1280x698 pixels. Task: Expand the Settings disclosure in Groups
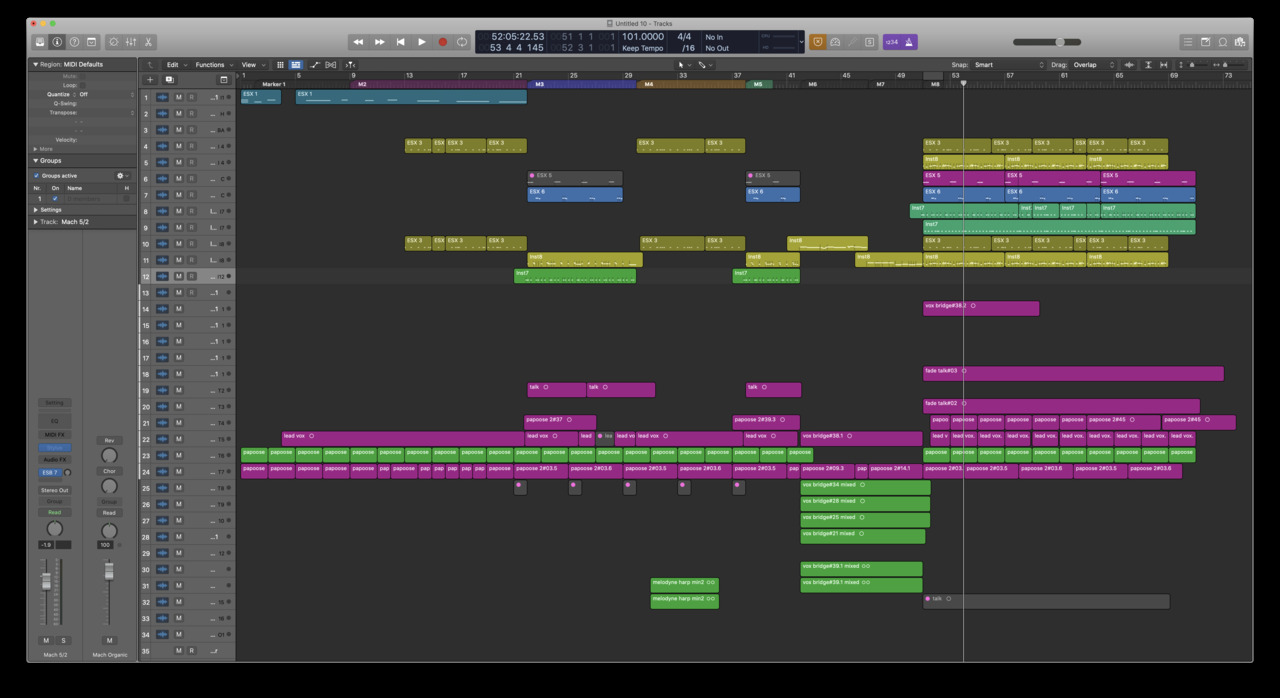(x=36, y=210)
